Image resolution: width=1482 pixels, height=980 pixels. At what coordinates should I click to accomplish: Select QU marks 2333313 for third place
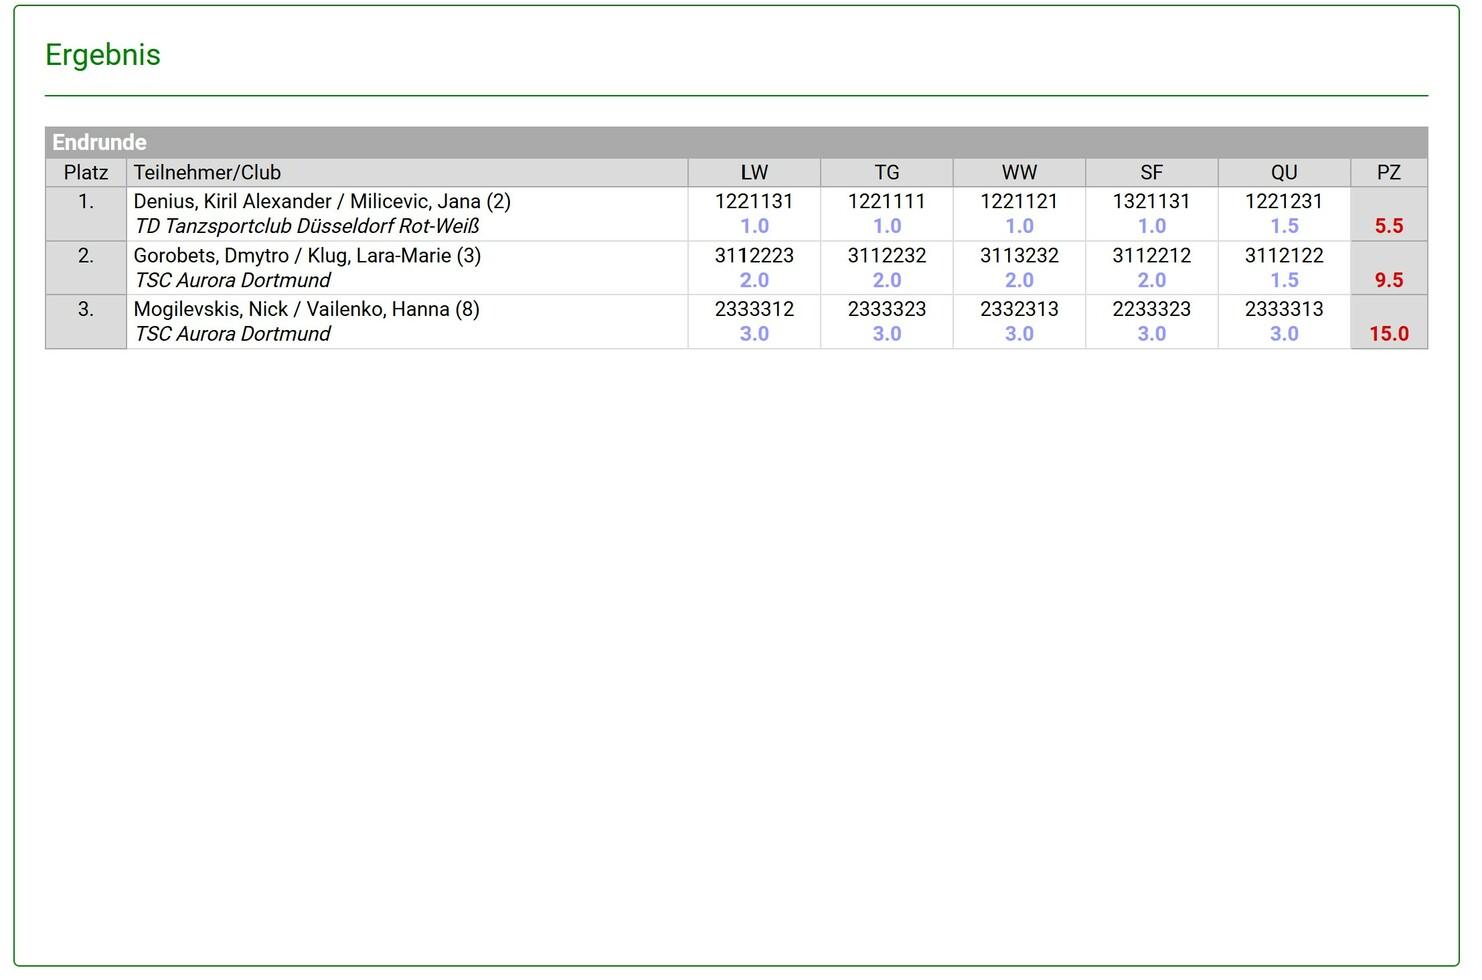click(x=1284, y=309)
